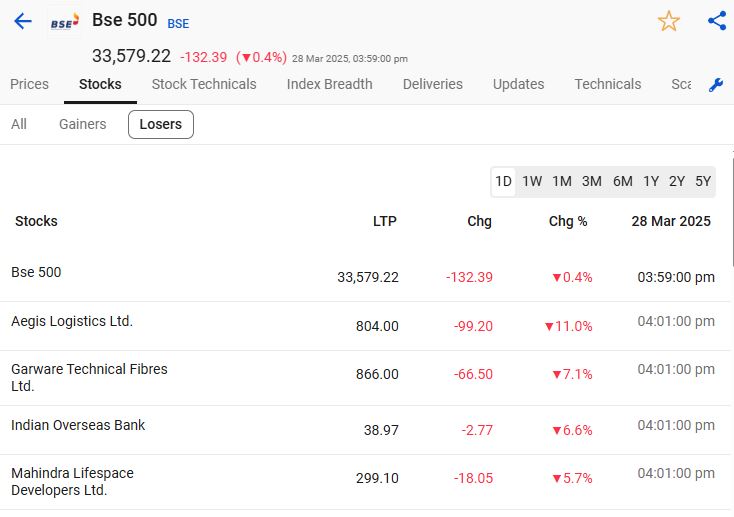This screenshot has width=734, height=517.
Task: Switch to the Prices tab
Action: pyautogui.click(x=29, y=84)
